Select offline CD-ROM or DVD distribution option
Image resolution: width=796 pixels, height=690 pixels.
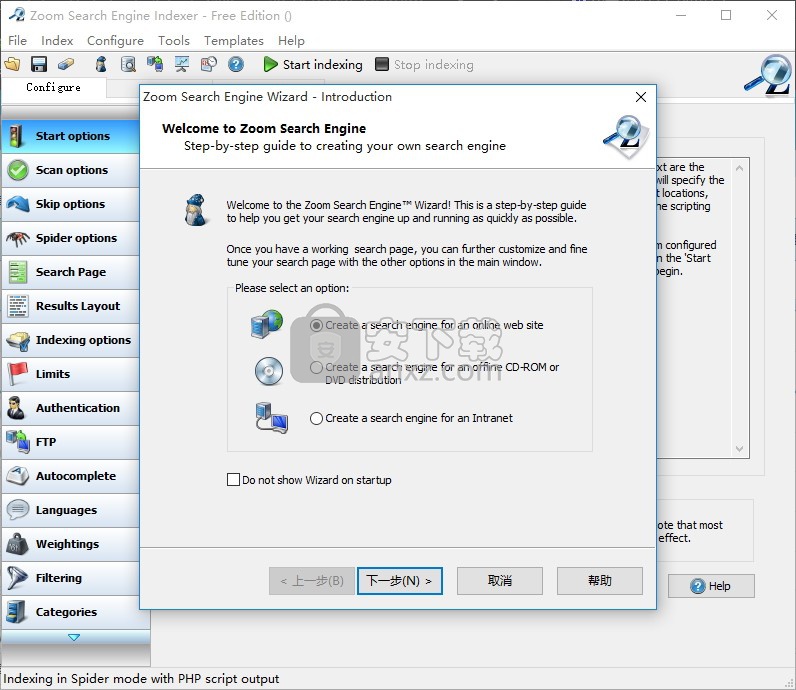(435, 373)
